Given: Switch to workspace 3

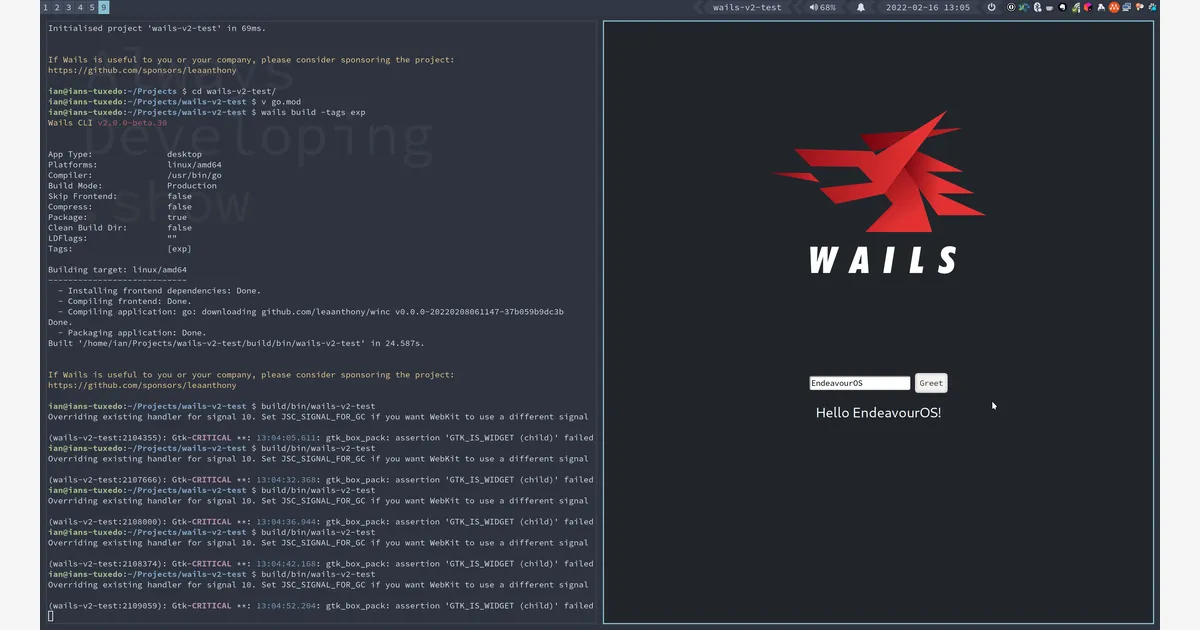Looking at the screenshot, I should 68,7.
